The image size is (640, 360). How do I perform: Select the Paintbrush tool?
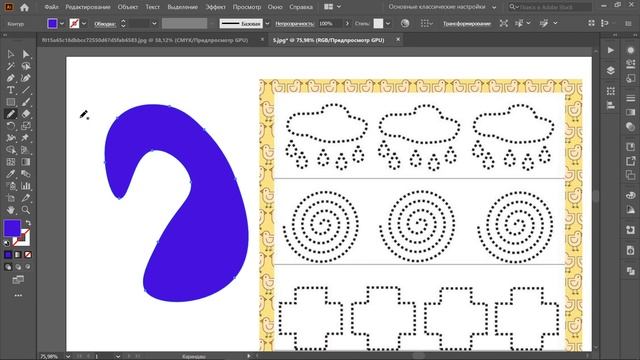pyautogui.click(x=26, y=102)
